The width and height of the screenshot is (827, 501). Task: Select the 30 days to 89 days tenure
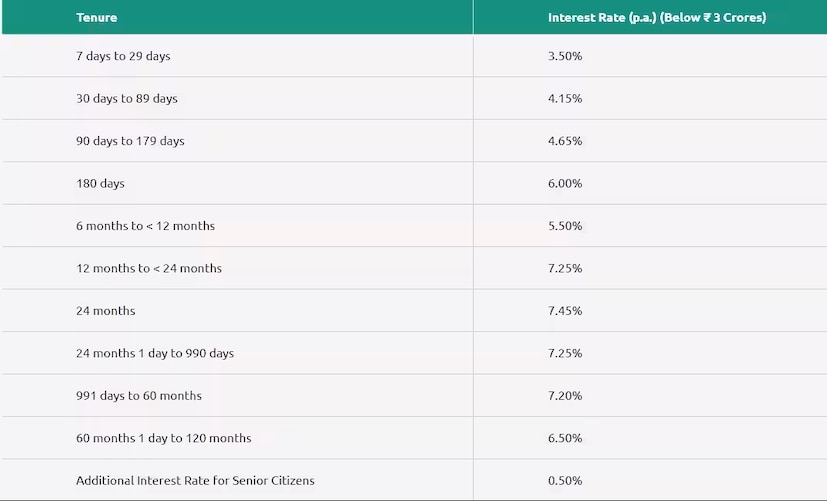(127, 99)
